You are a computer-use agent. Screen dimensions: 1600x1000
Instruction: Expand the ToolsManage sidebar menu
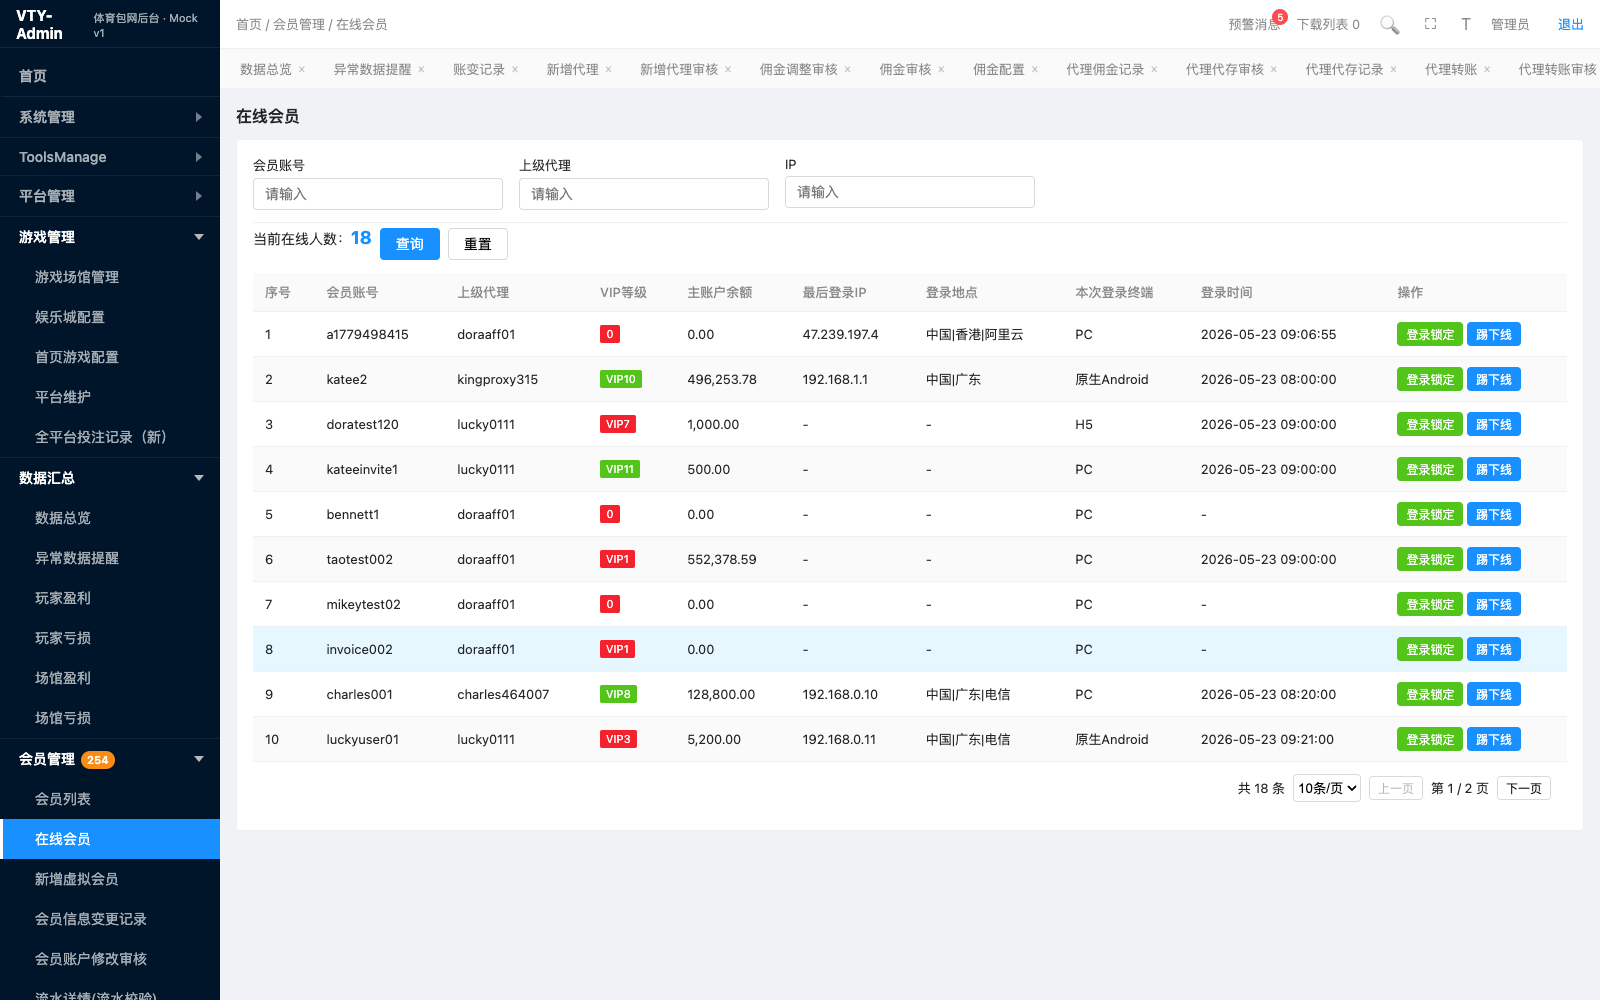110,157
